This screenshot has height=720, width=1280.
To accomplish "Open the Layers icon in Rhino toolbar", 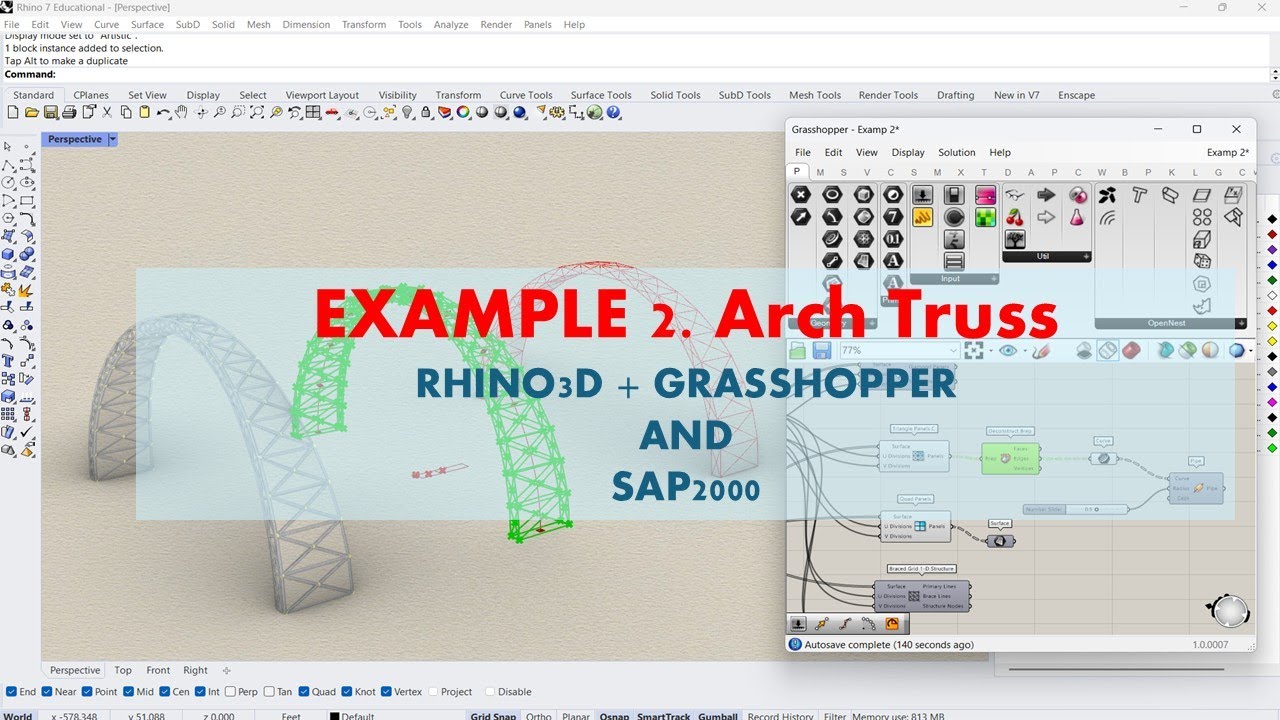I will (444, 113).
